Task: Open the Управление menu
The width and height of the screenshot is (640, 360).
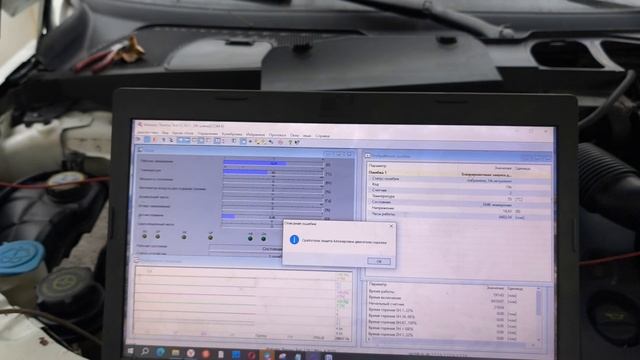Action: click(x=208, y=134)
